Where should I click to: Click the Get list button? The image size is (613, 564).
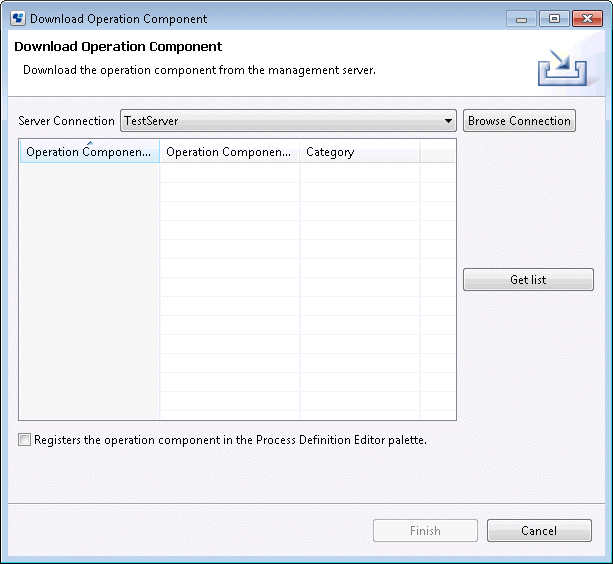[x=528, y=279]
